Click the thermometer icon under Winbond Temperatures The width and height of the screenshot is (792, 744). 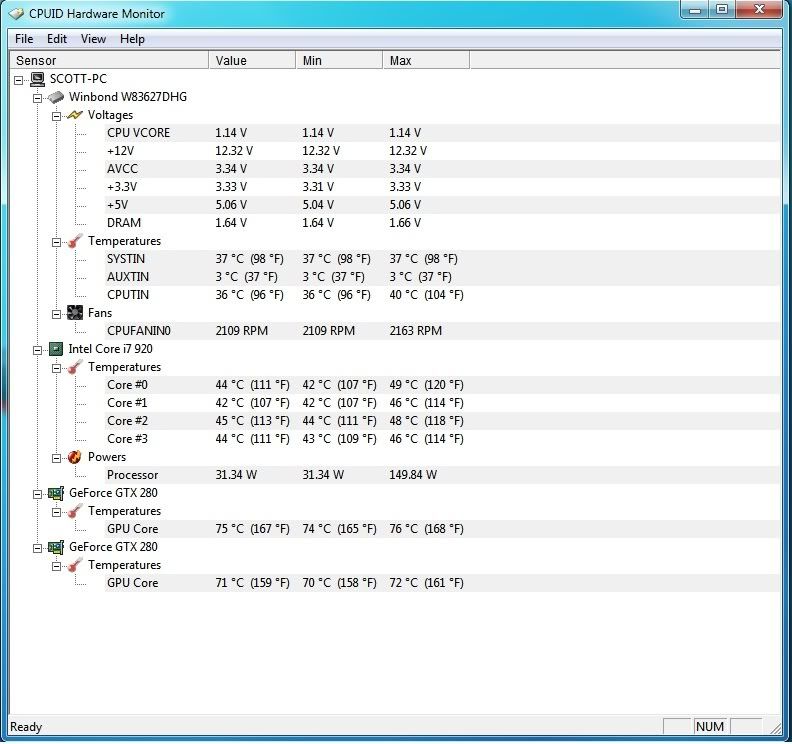[x=75, y=241]
